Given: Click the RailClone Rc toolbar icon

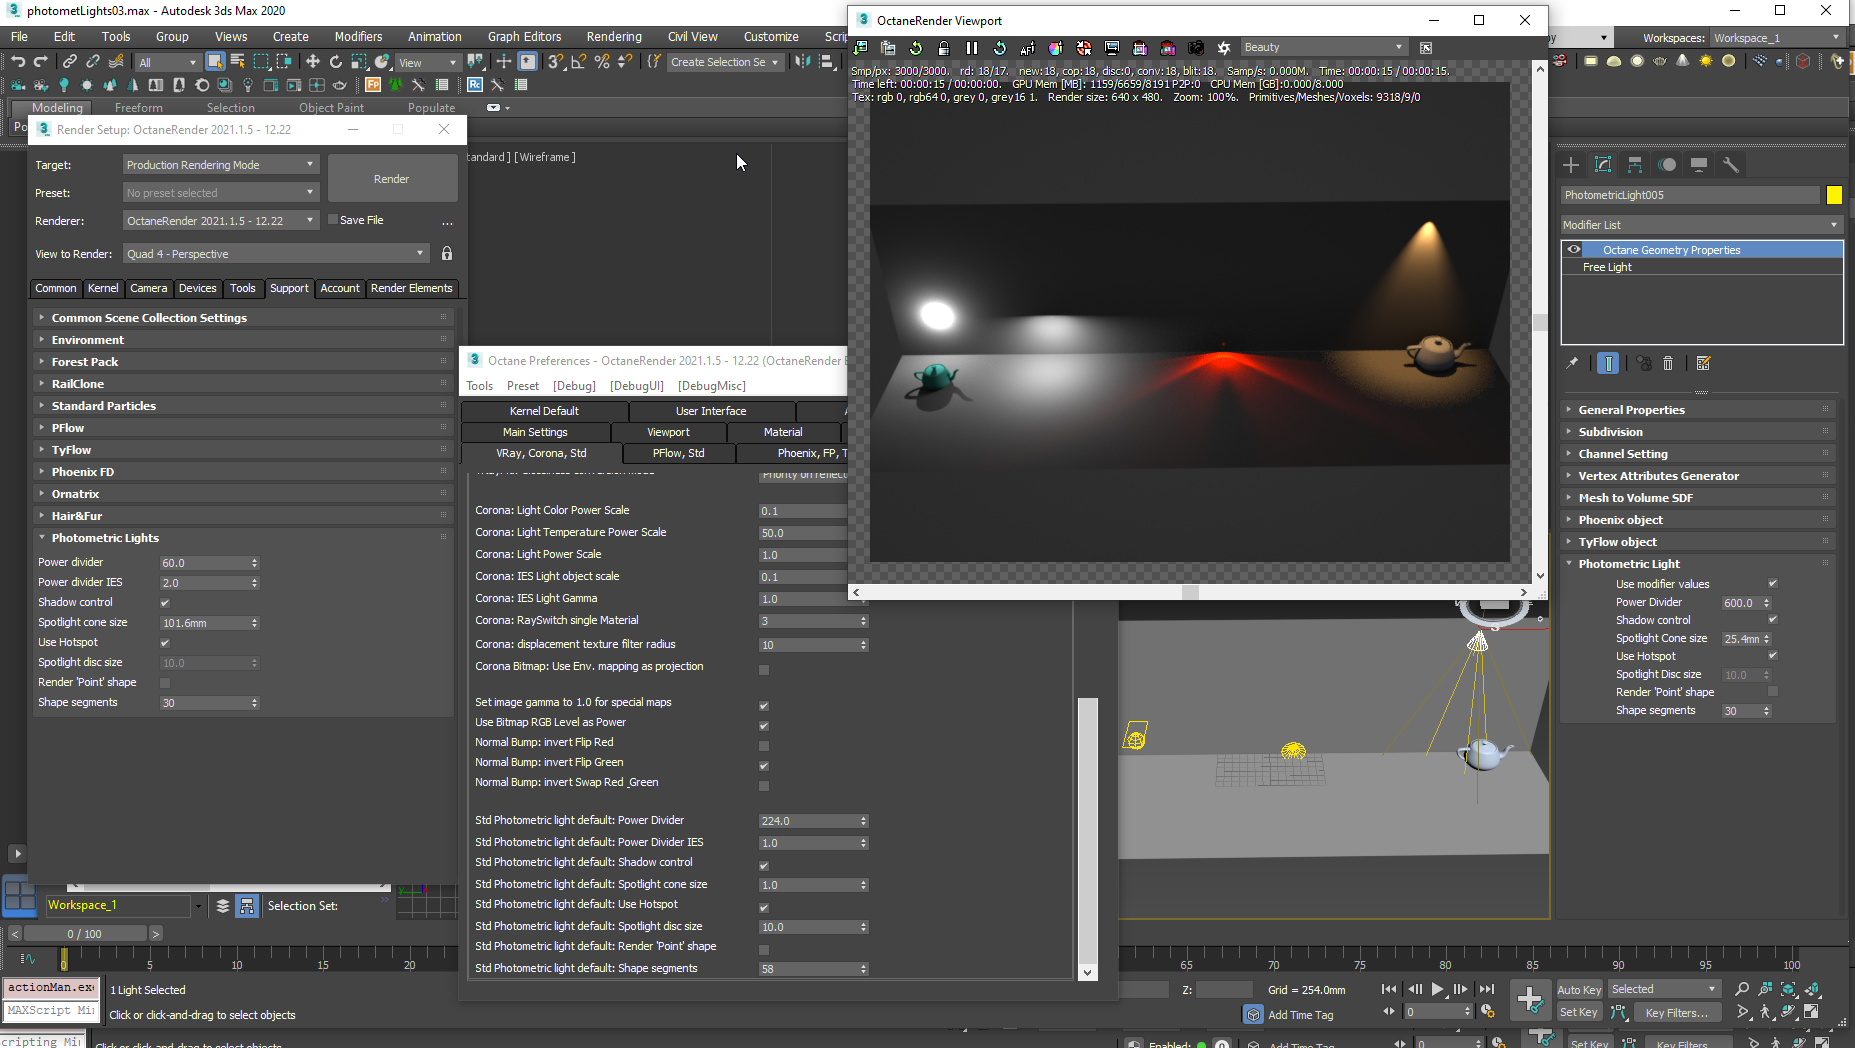Looking at the screenshot, I should [x=475, y=85].
